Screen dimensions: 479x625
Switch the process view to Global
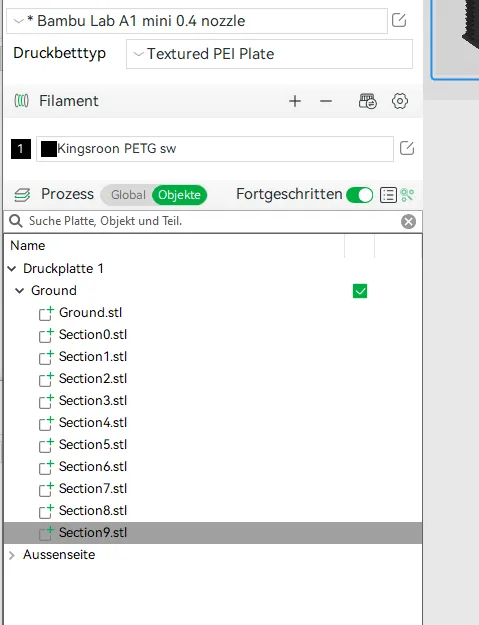pos(128,195)
